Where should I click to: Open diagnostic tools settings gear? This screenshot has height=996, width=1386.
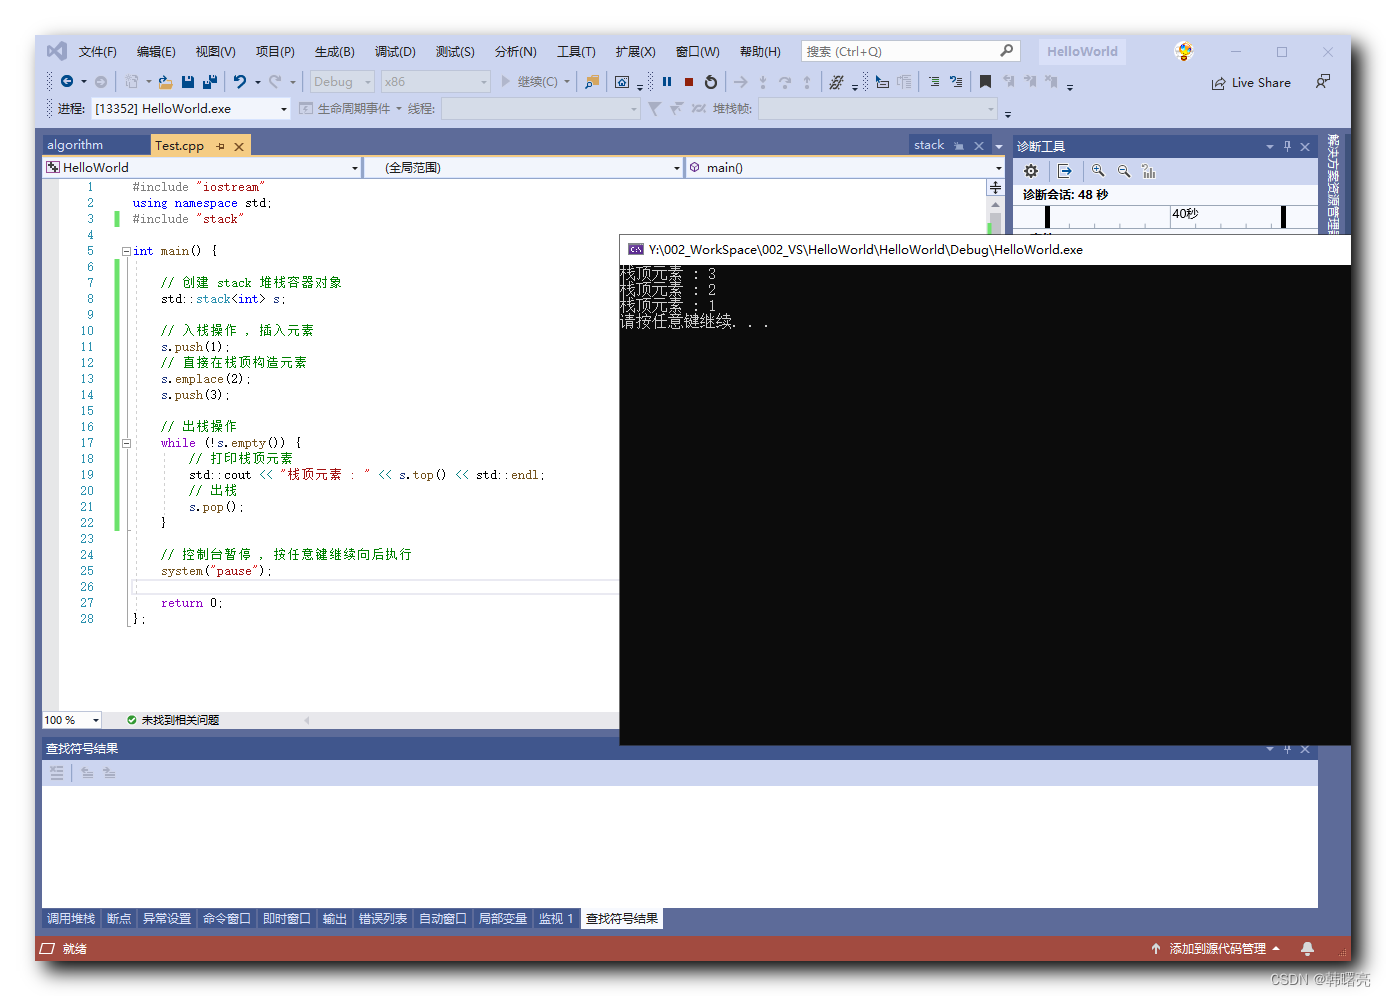tap(1031, 171)
